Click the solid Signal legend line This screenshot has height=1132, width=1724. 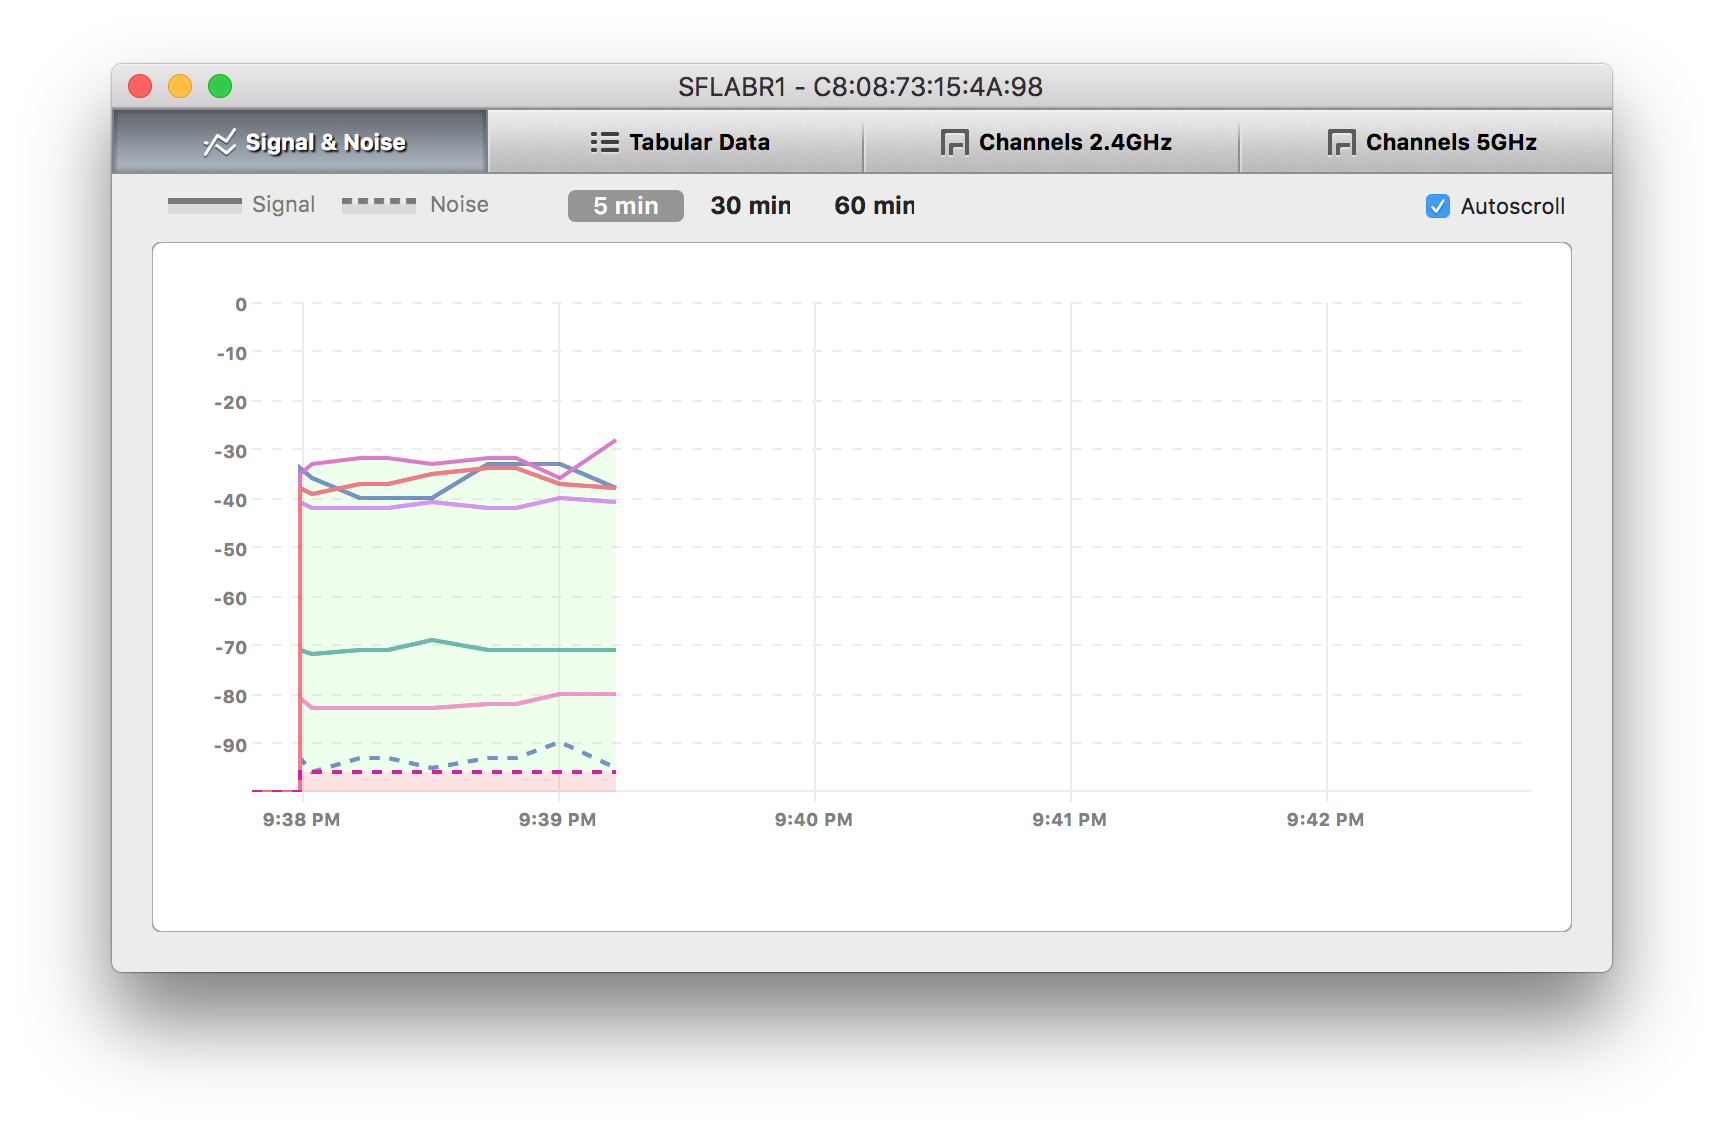click(x=205, y=204)
